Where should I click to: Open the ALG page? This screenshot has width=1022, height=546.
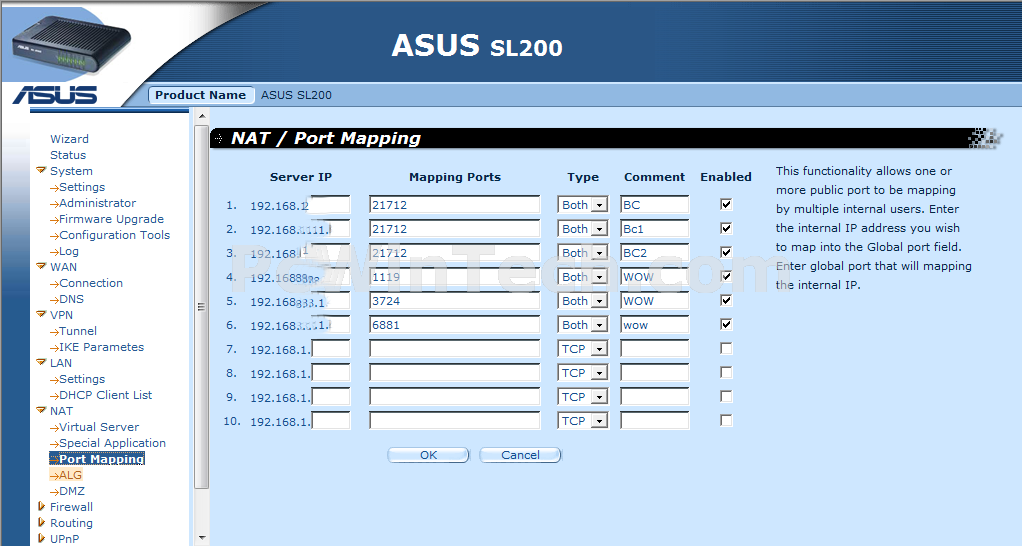point(66,475)
